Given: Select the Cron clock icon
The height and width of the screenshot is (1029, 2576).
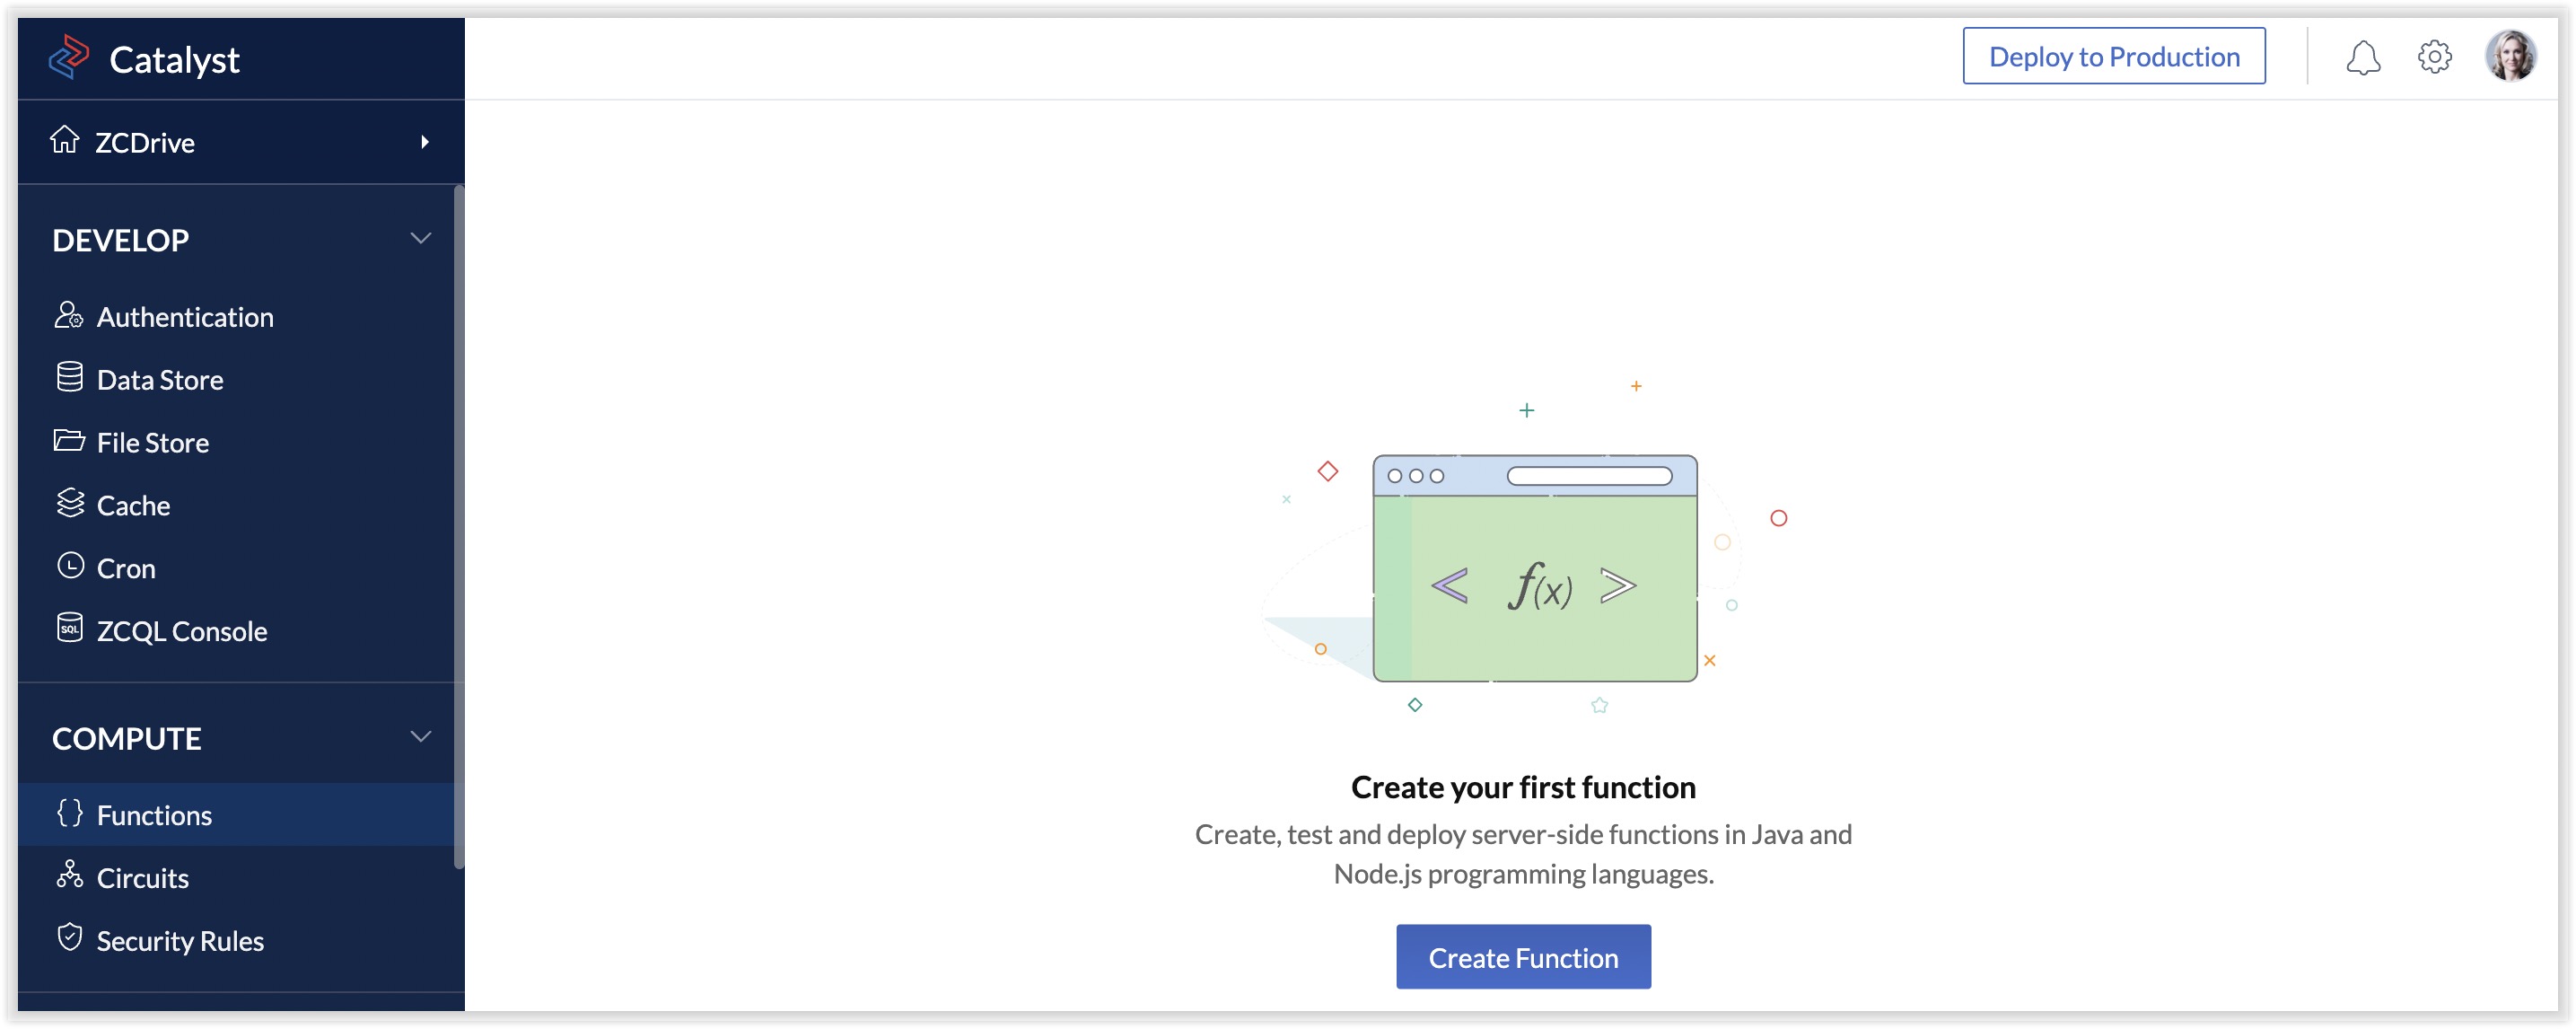Looking at the screenshot, I should pyautogui.click(x=69, y=567).
